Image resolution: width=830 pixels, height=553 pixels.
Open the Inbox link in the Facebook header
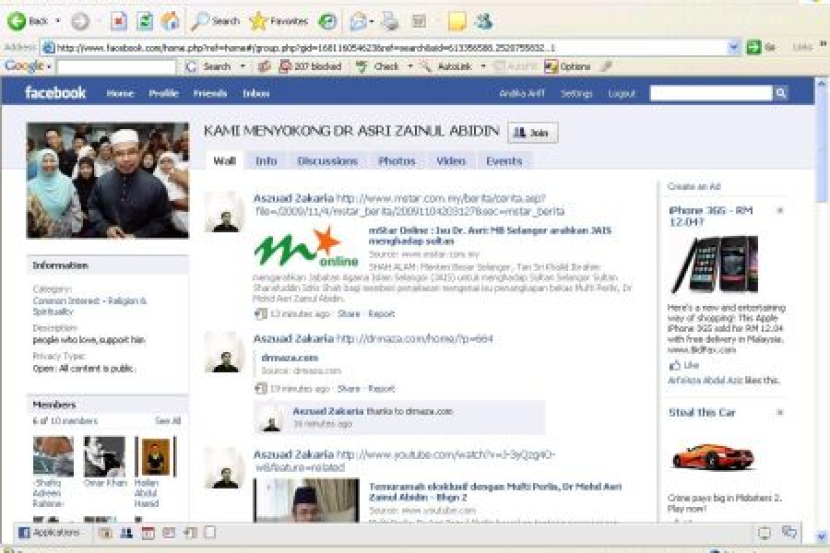coord(256,93)
